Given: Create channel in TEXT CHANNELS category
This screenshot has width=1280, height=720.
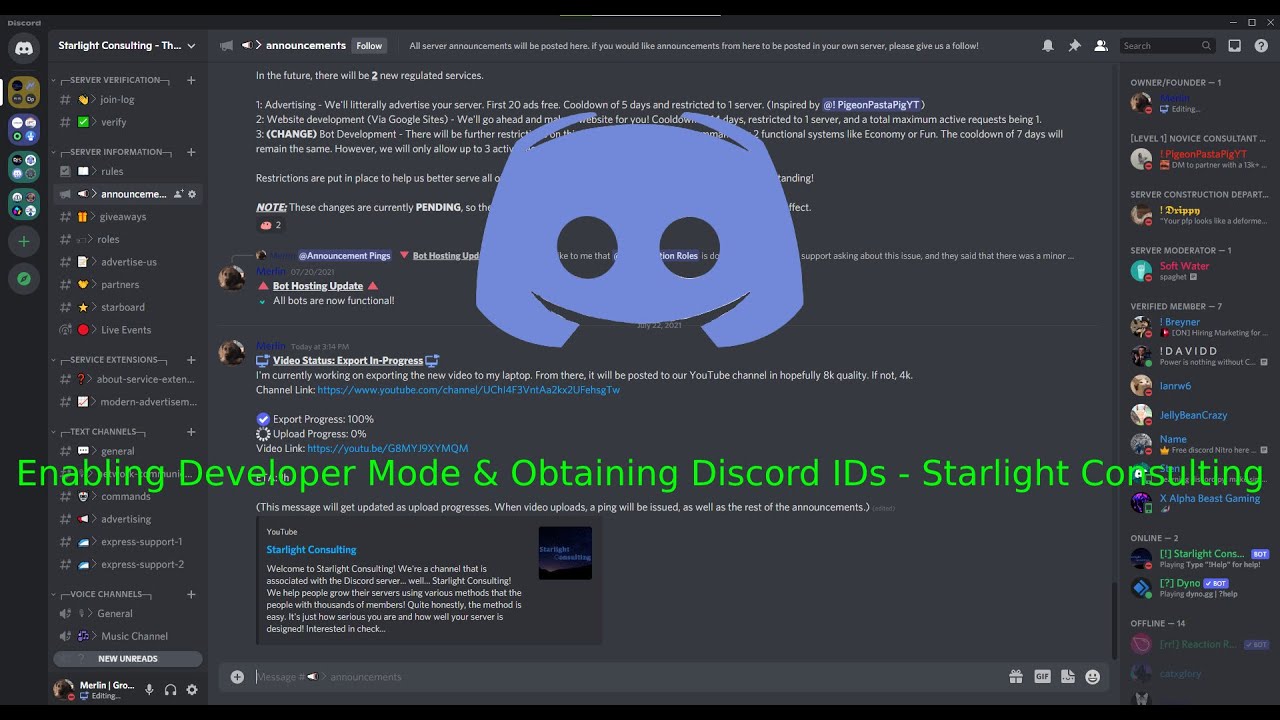Looking at the screenshot, I should (191, 432).
